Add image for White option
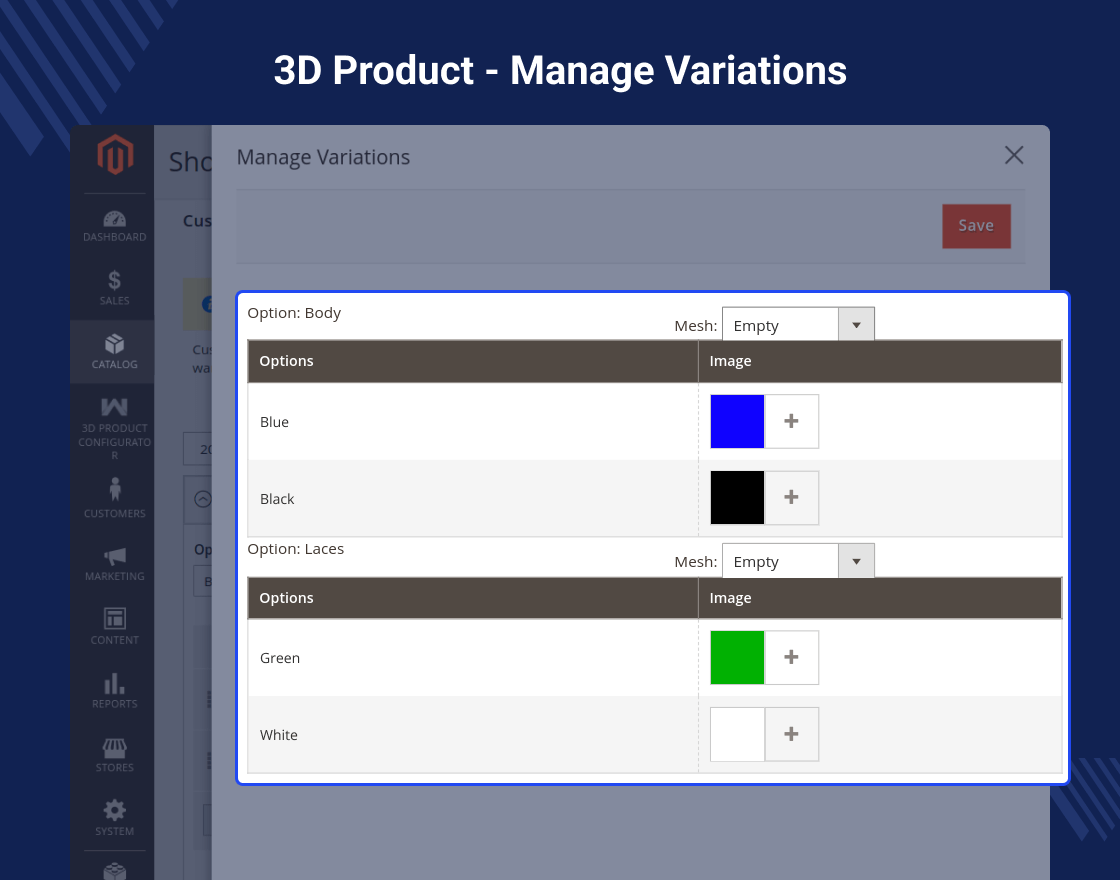The width and height of the screenshot is (1120, 880). coord(791,734)
